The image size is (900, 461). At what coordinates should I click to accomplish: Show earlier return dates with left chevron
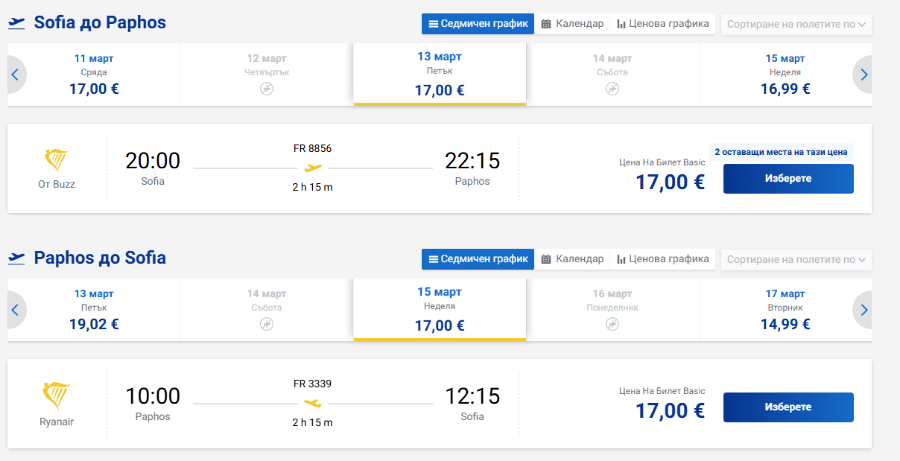[16, 310]
